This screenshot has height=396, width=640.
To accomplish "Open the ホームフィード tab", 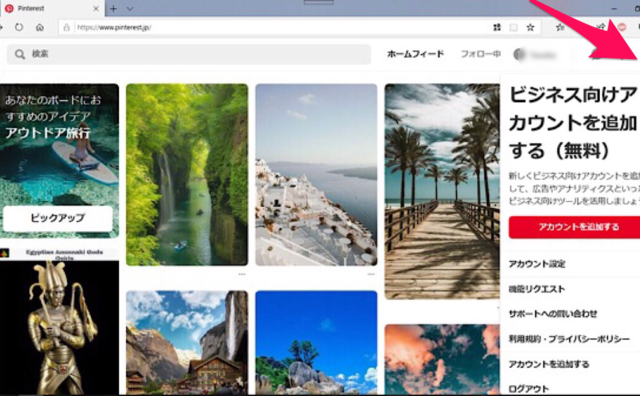I will coord(415,54).
